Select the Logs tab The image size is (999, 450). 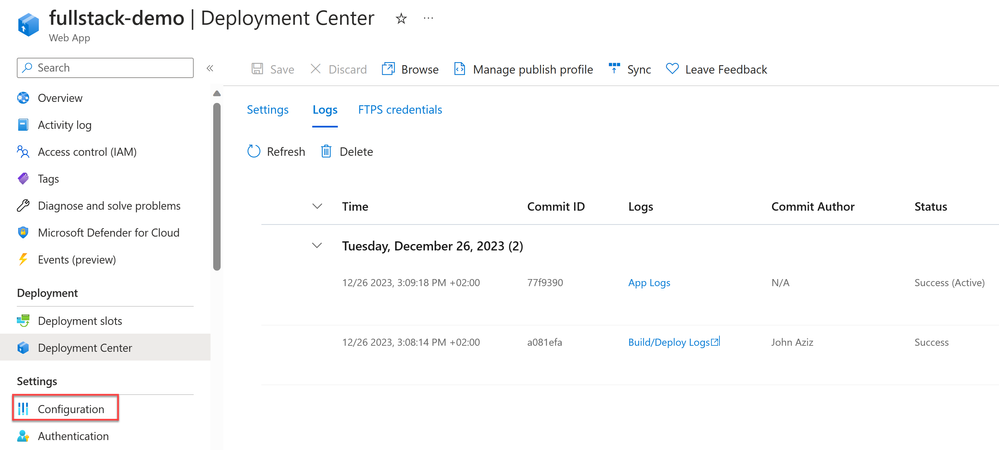click(325, 110)
